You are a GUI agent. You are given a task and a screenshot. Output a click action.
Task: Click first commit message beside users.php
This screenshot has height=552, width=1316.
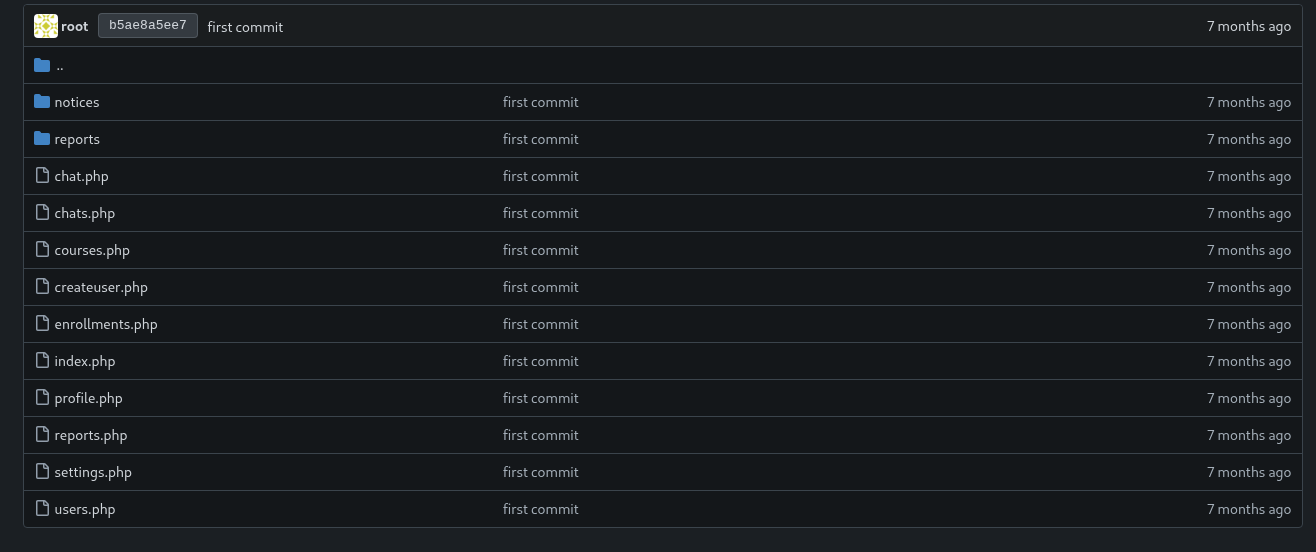coord(540,509)
